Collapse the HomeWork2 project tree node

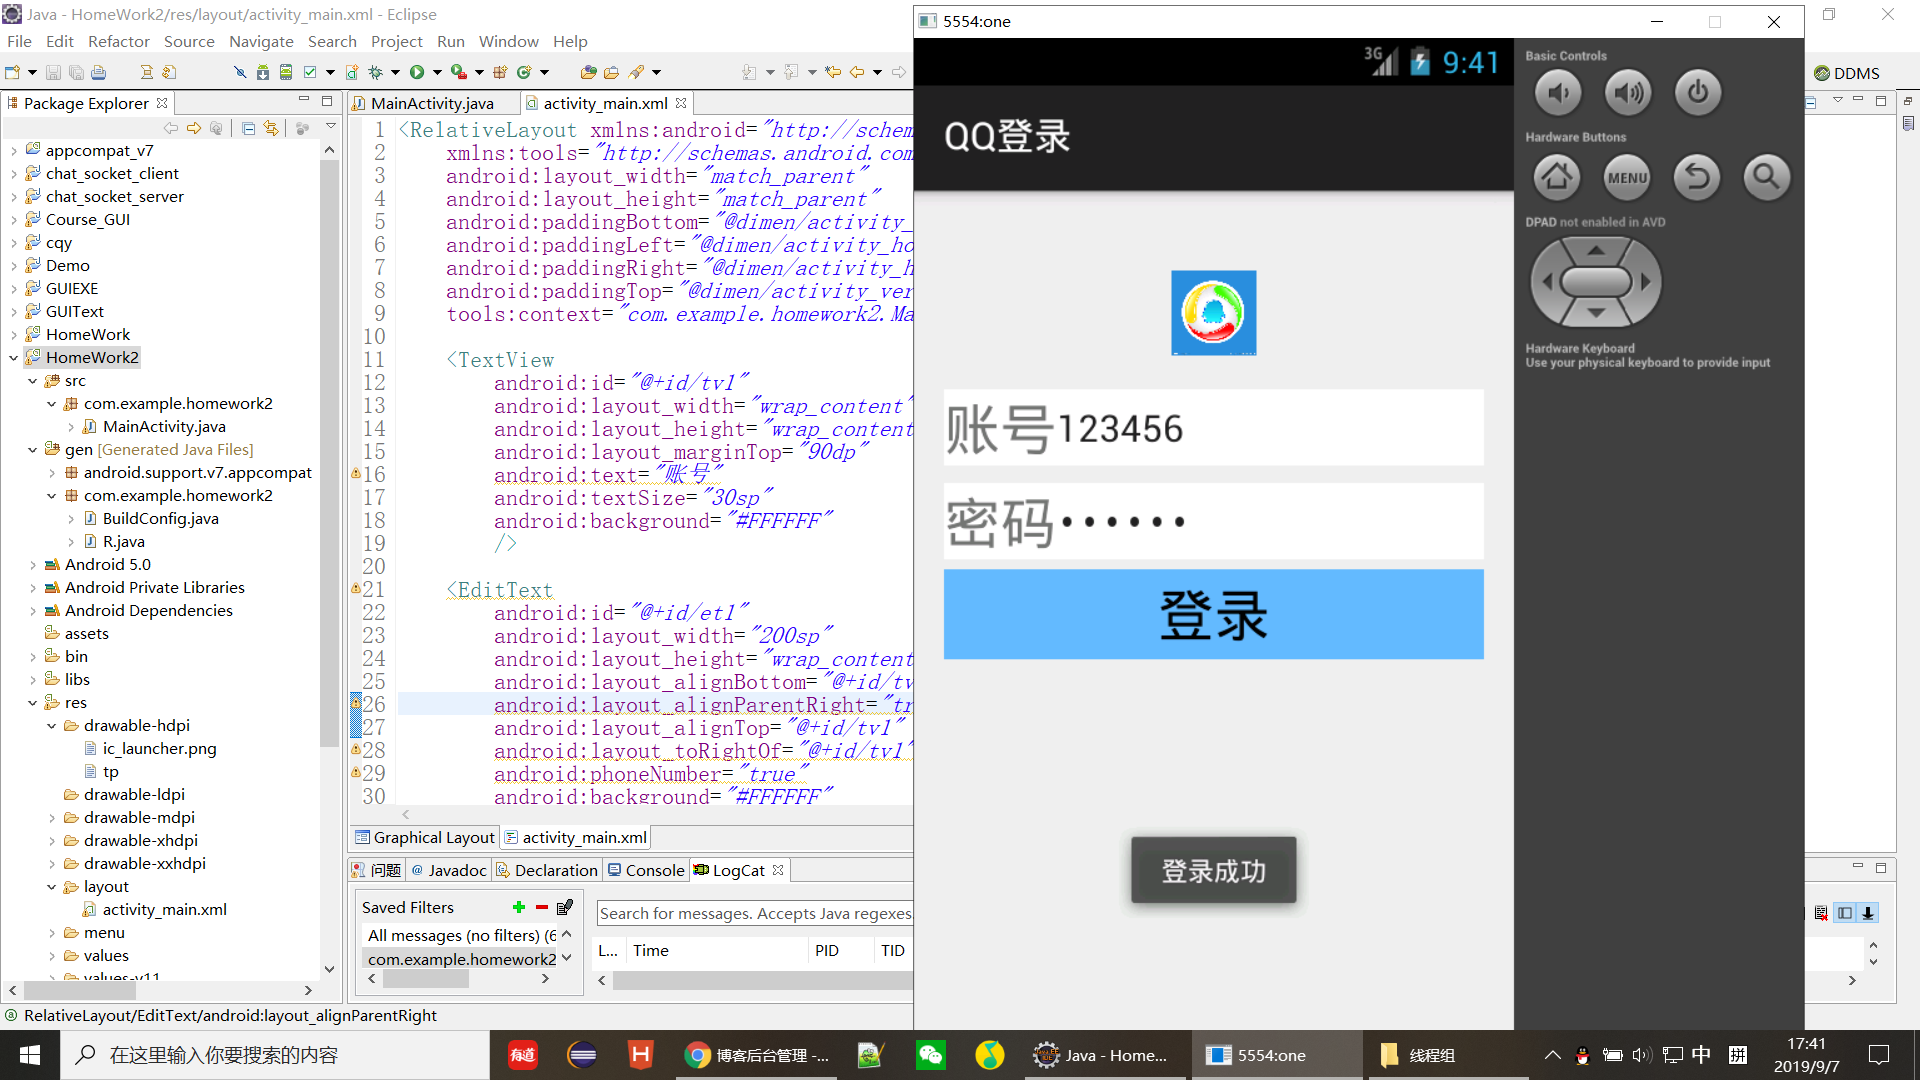pos(13,358)
